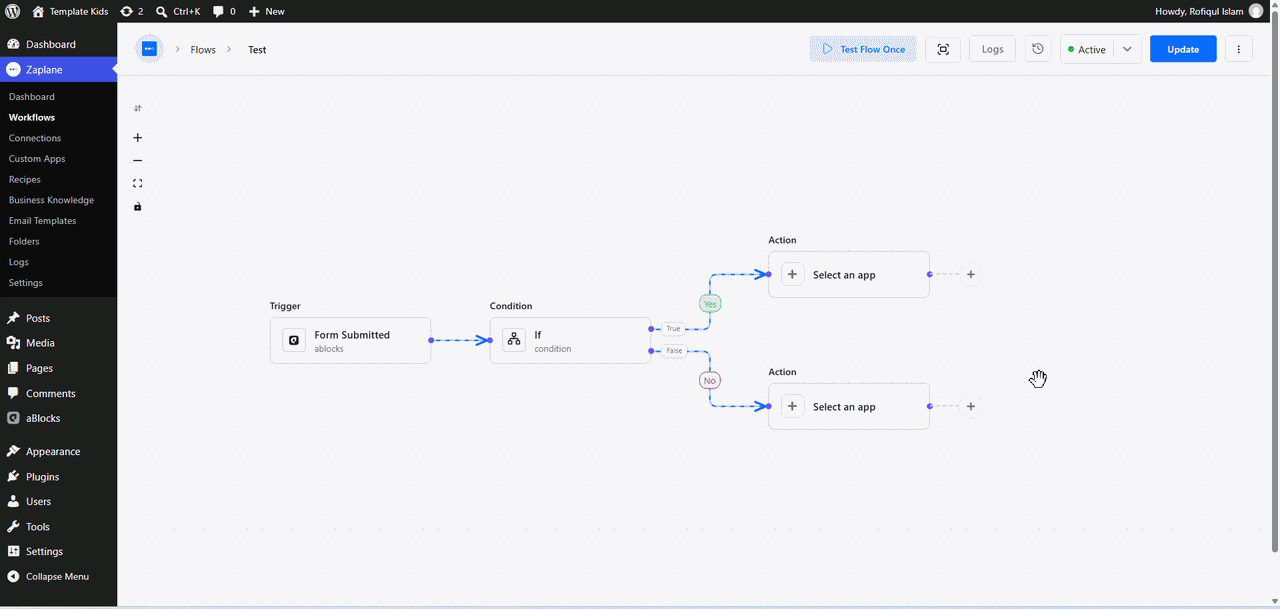Fit the flow to view
Screen dimensions: 1280x609
pyautogui.click(x=138, y=183)
